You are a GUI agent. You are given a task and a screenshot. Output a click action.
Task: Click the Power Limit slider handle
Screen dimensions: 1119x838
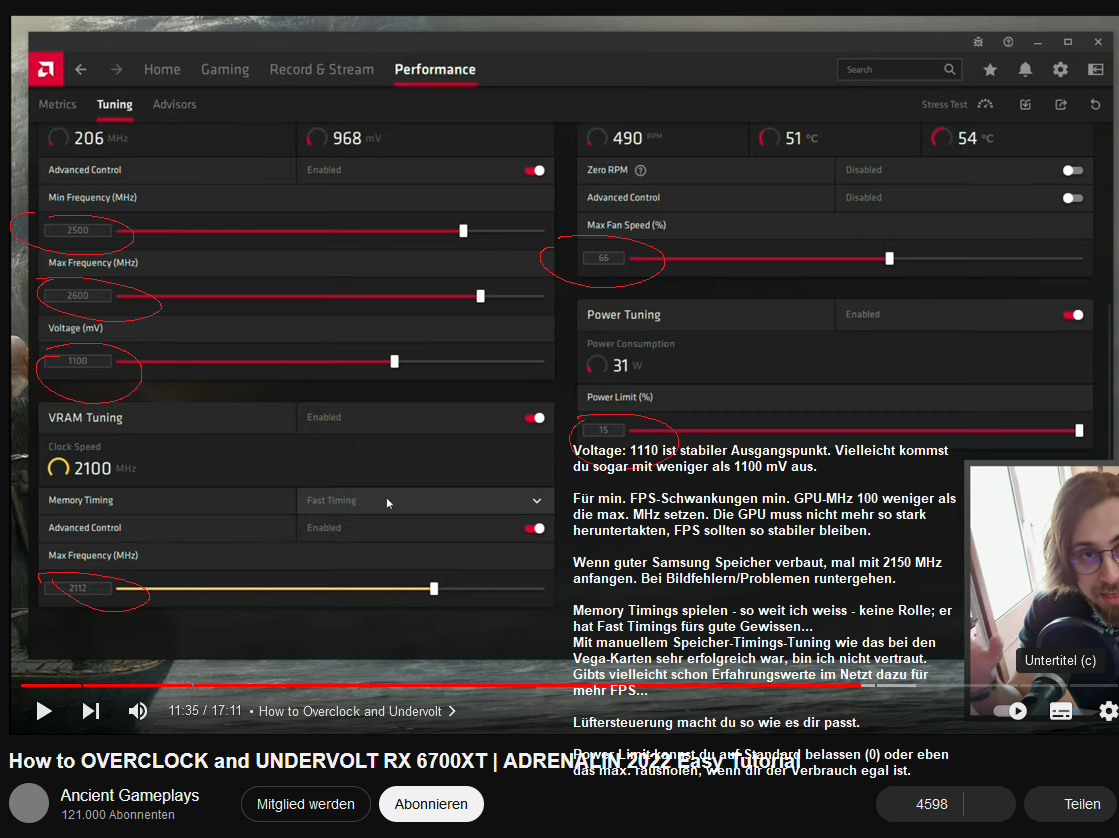pos(1079,430)
